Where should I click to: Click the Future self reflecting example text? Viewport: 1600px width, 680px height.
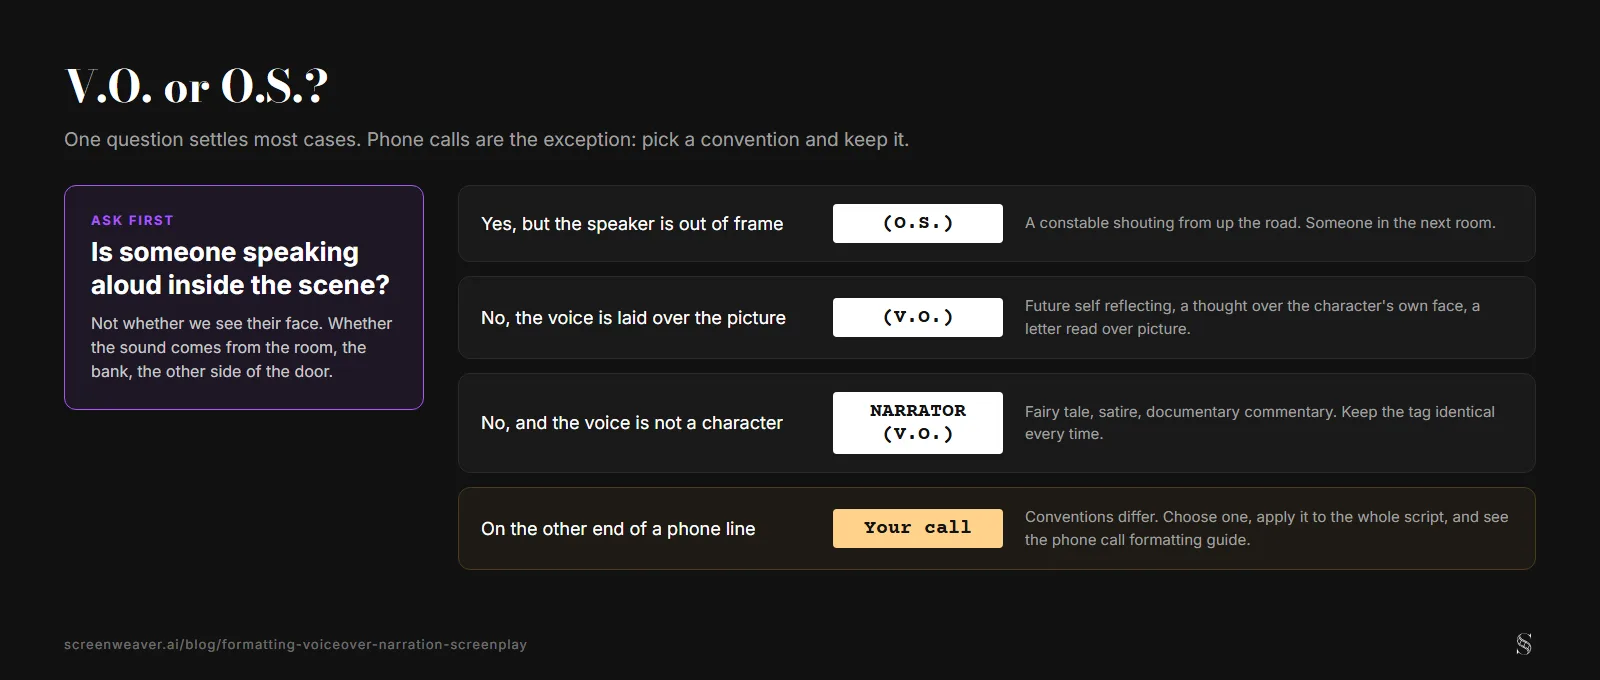1252,317
